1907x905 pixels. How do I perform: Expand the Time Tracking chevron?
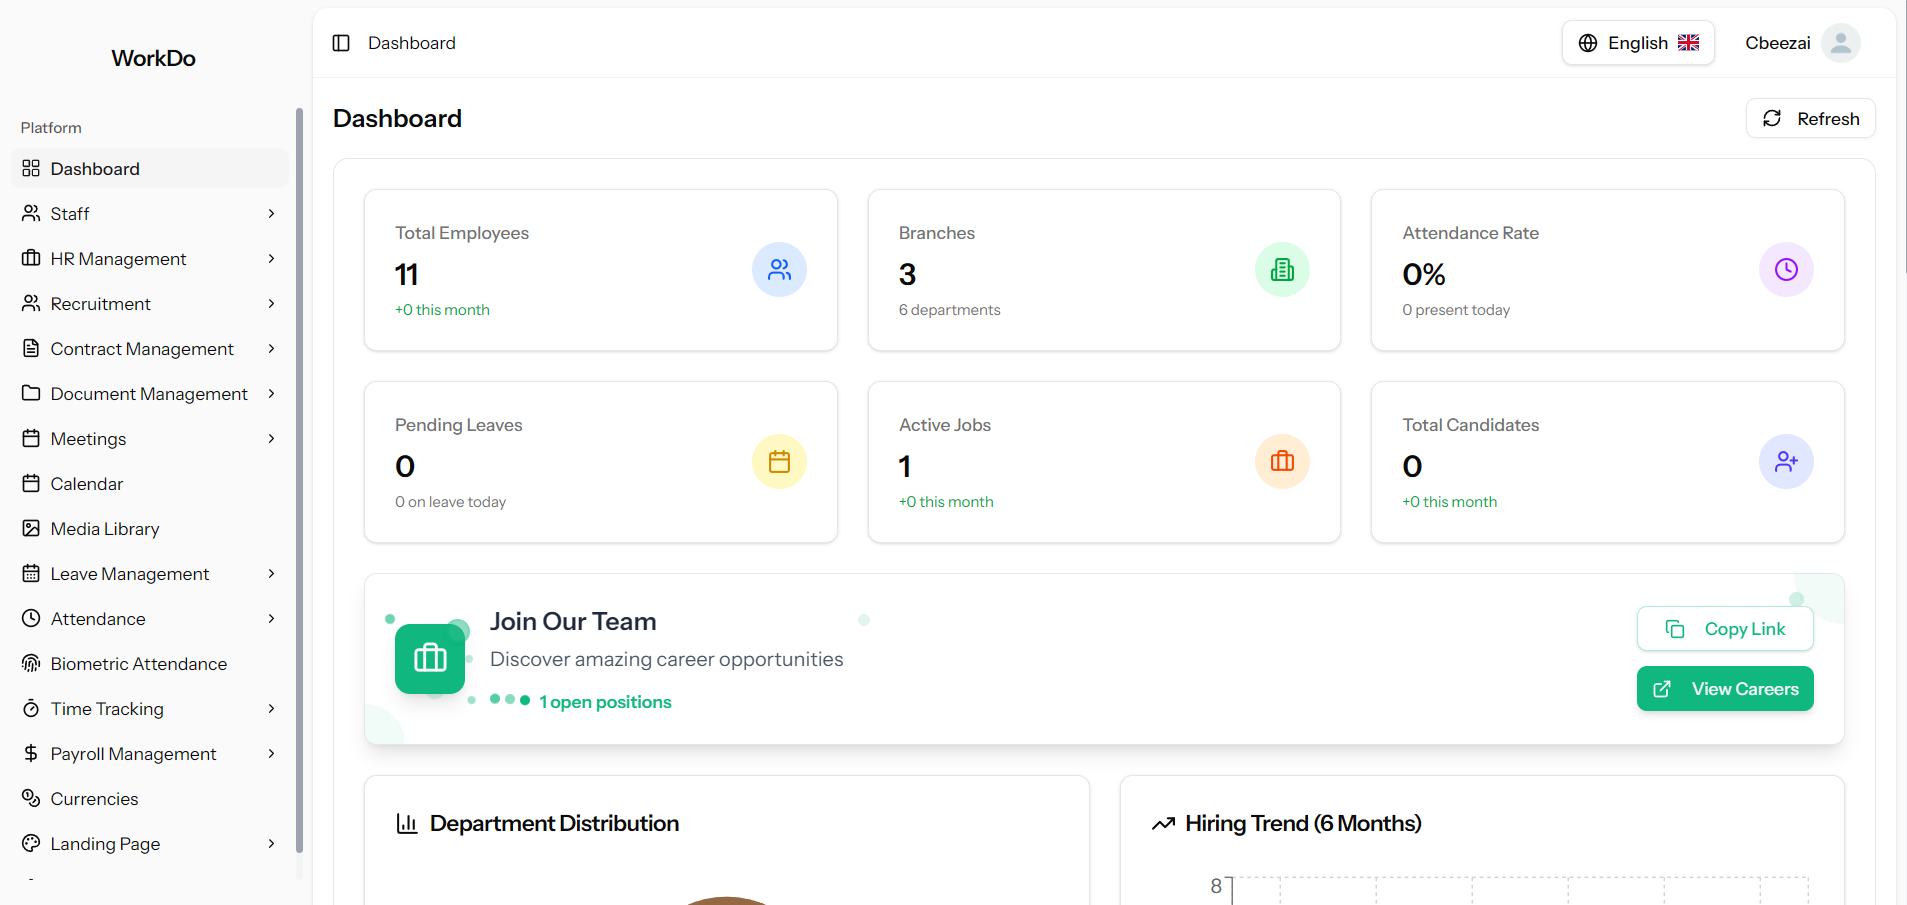(271, 708)
